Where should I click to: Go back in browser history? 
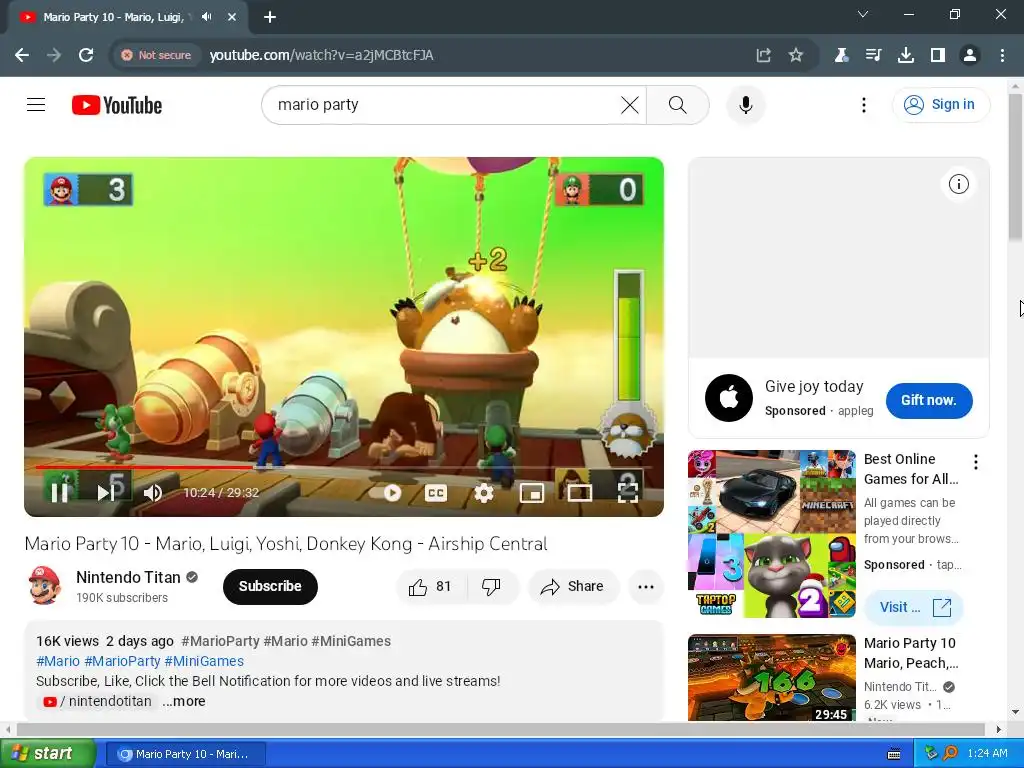click(22, 55)
